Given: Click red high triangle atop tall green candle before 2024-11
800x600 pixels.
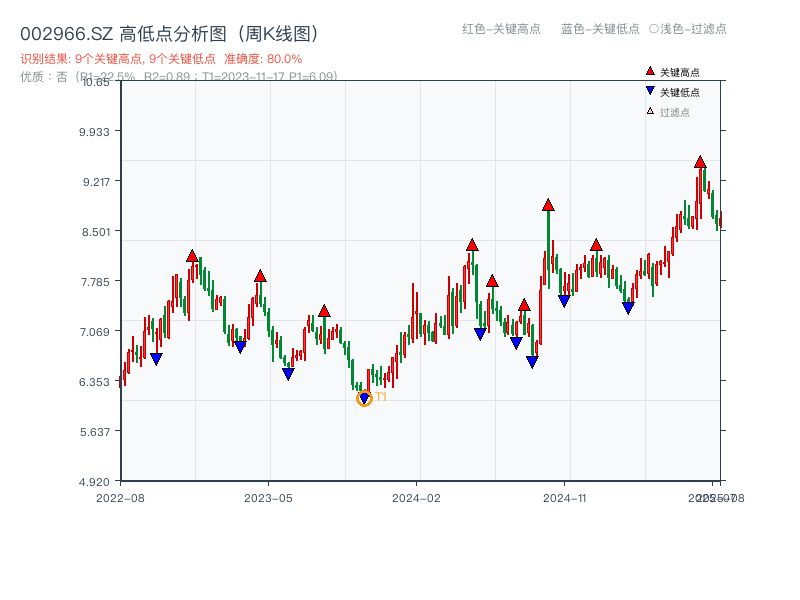Looking at the screenshot, I should point(548,205).
